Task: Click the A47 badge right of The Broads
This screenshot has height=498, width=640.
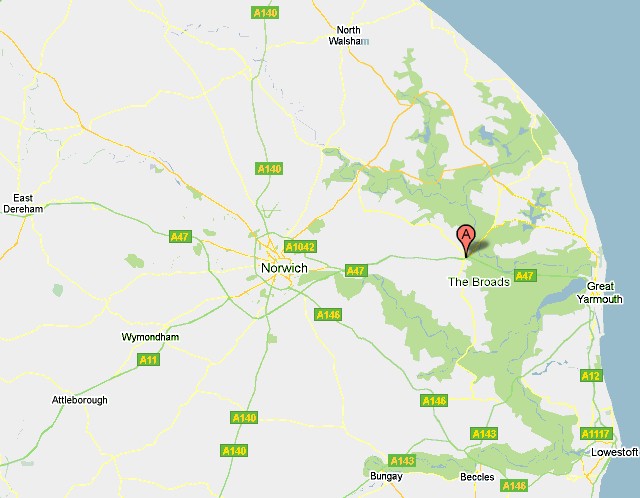Action: click(x=525, y=276)
